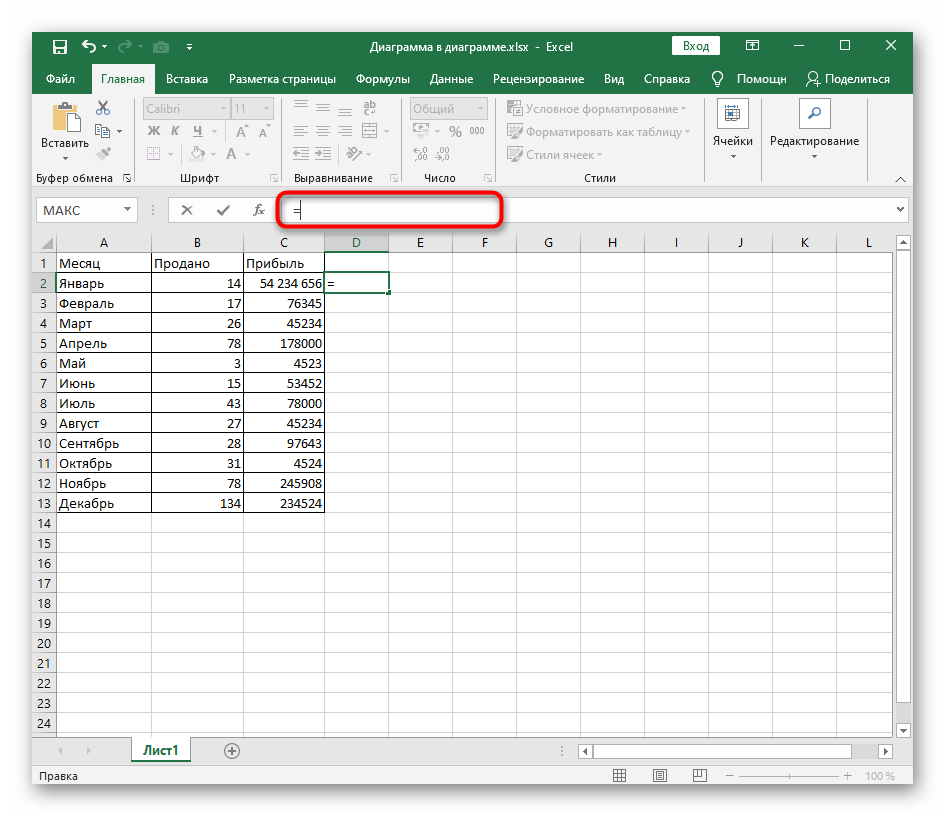Confirm formula entry with the checkmark icon
Screen dimensions: 945x816
tap(223, 210)
